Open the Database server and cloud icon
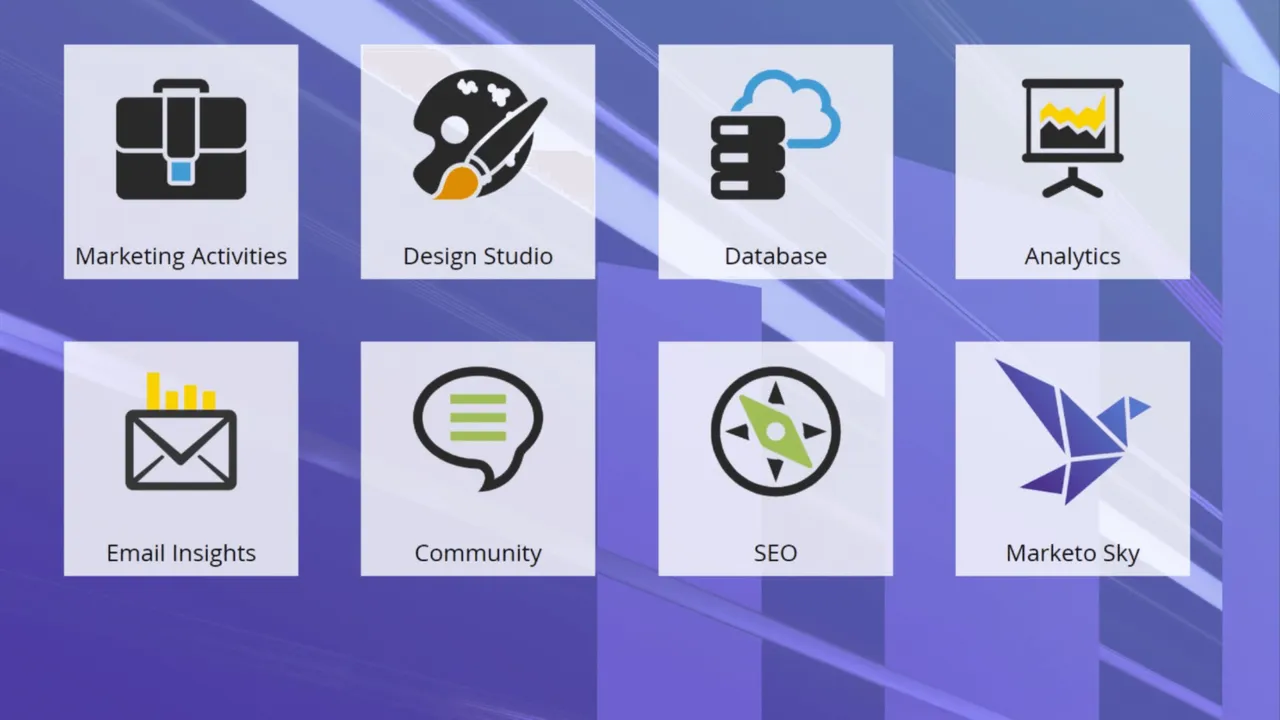This screenshot has width=1280, height=720. [775, 134]
